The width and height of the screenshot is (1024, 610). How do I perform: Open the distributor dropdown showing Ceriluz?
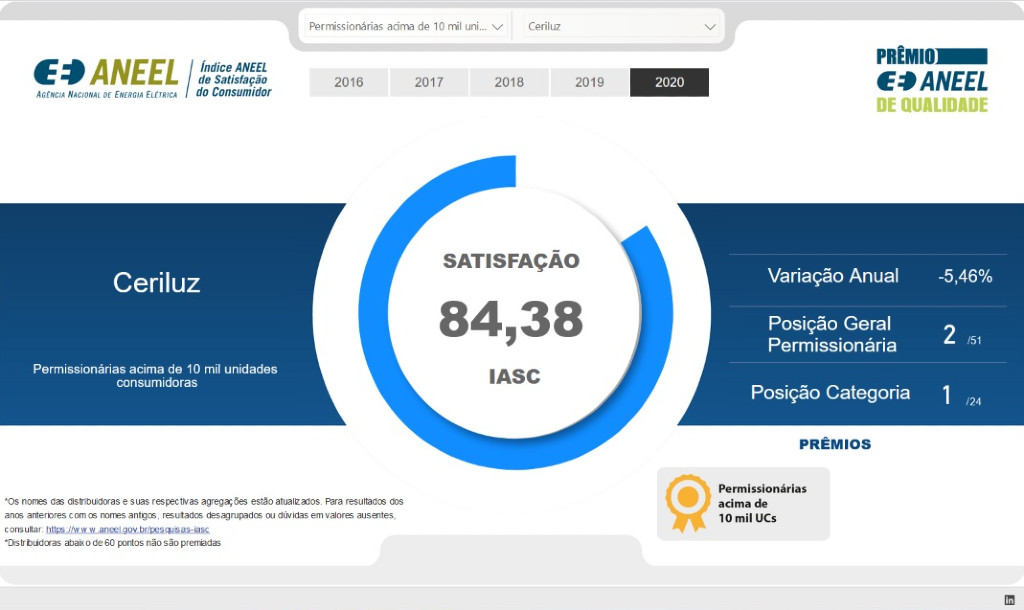coord(621,27)
